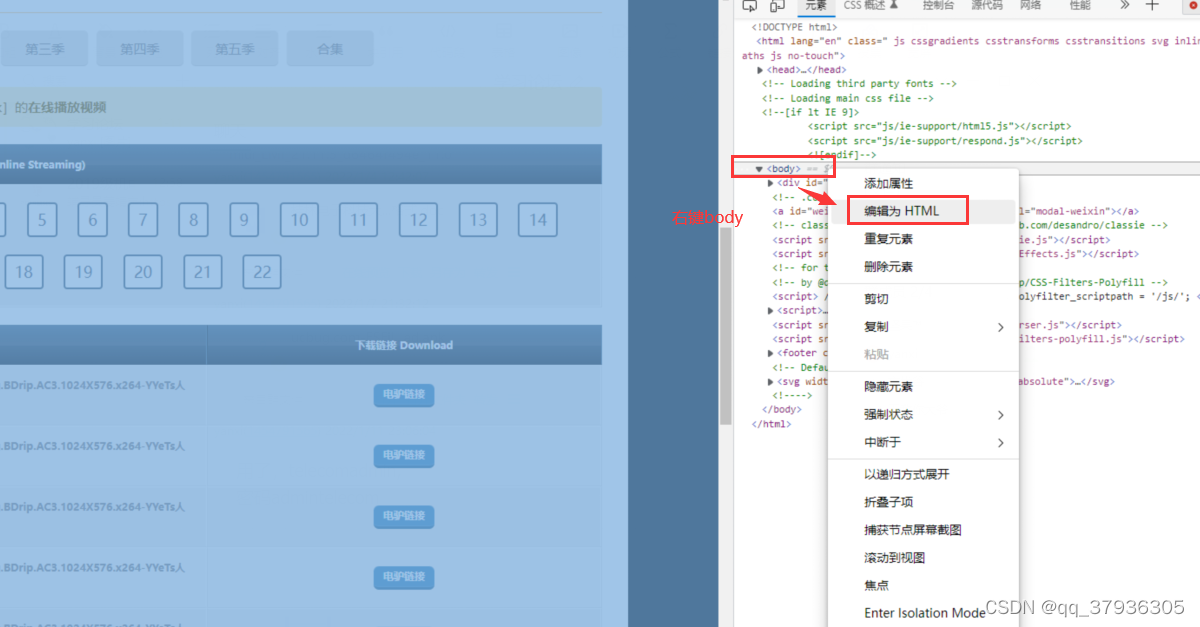Select the respond.js script line
The image size is (1200, 627).
click(x=945, y=141)
